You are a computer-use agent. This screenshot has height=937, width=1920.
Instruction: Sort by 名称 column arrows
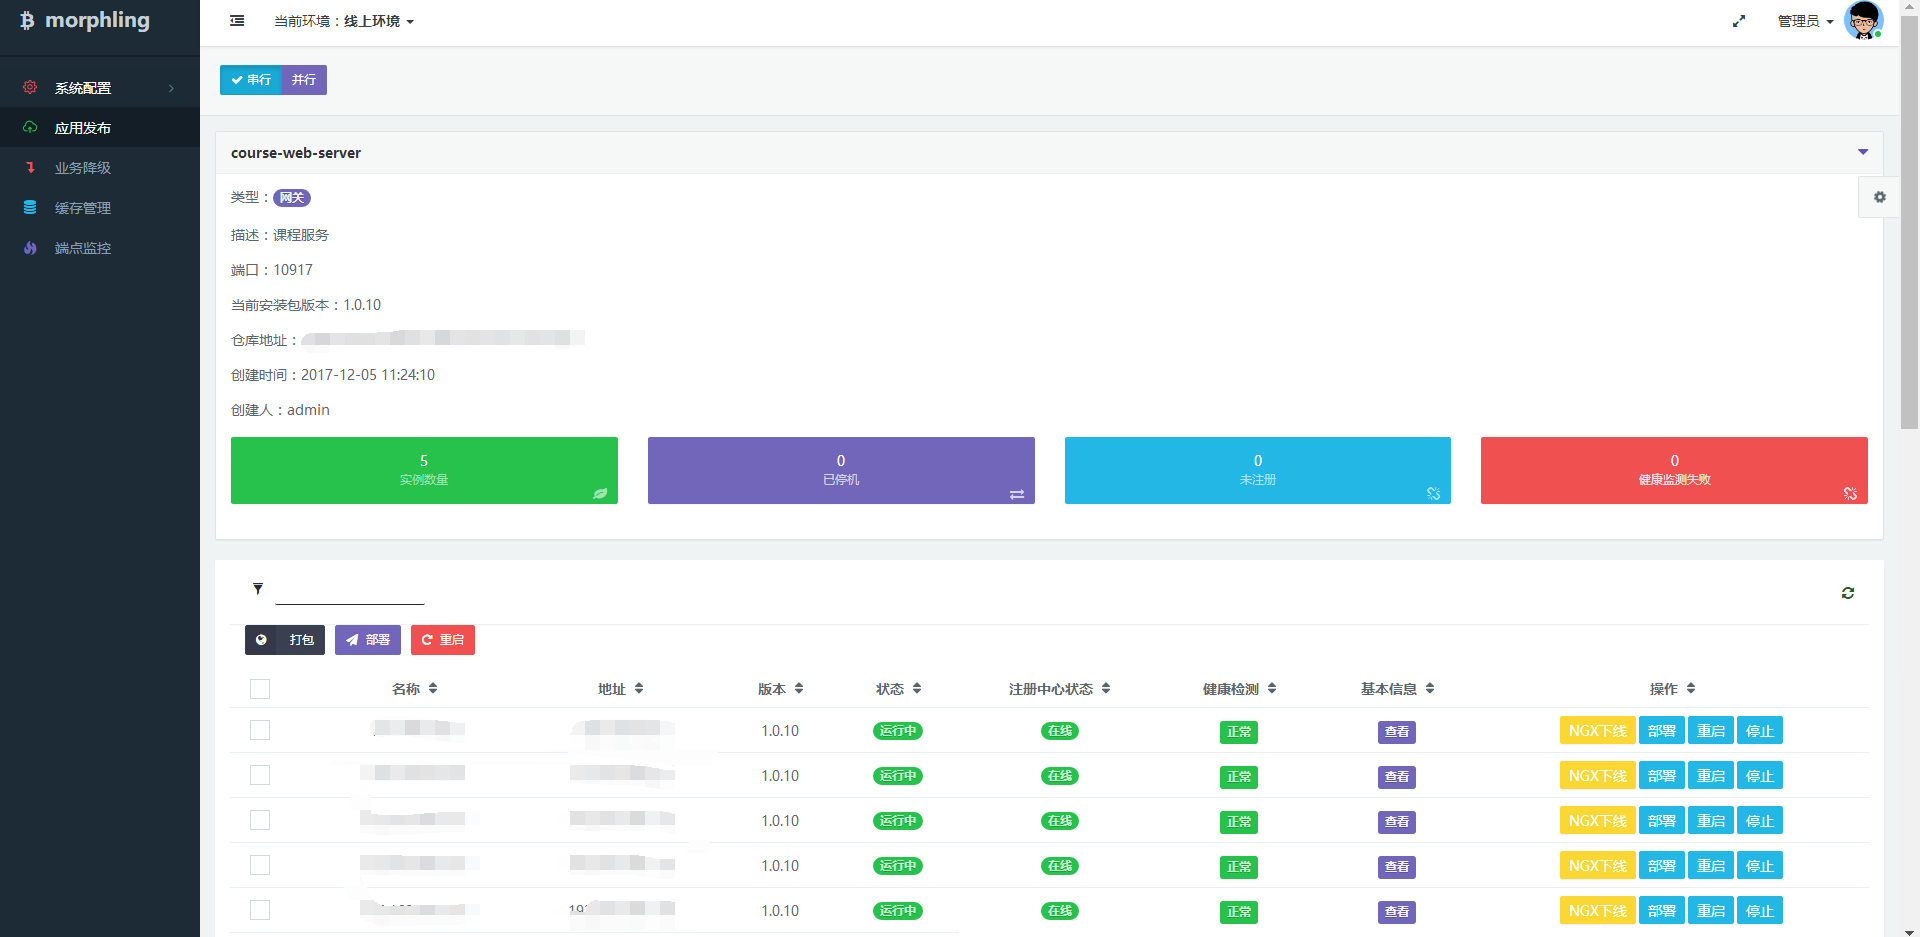click(433, 688)
